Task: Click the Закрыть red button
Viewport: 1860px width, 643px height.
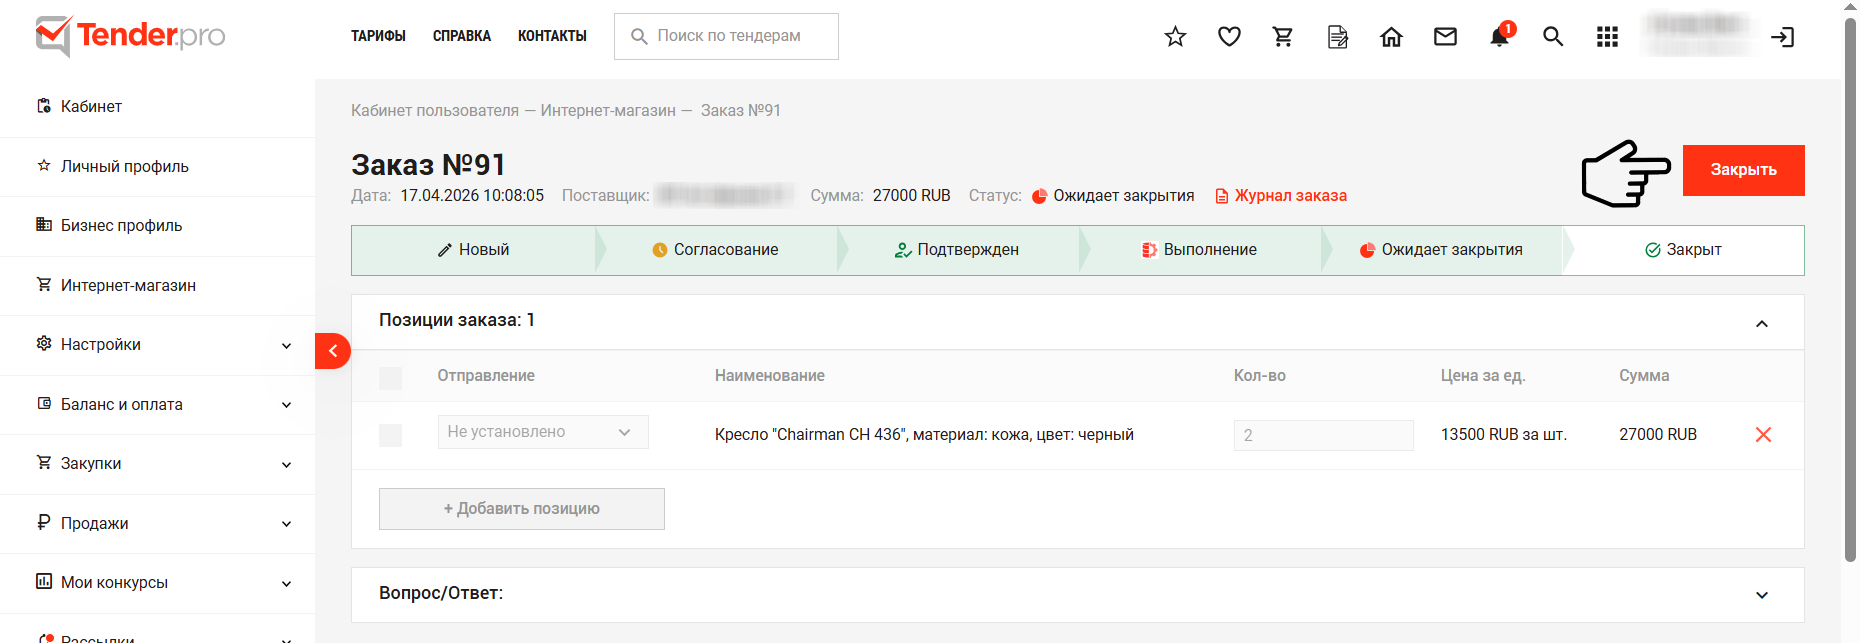Action: 1743,170
